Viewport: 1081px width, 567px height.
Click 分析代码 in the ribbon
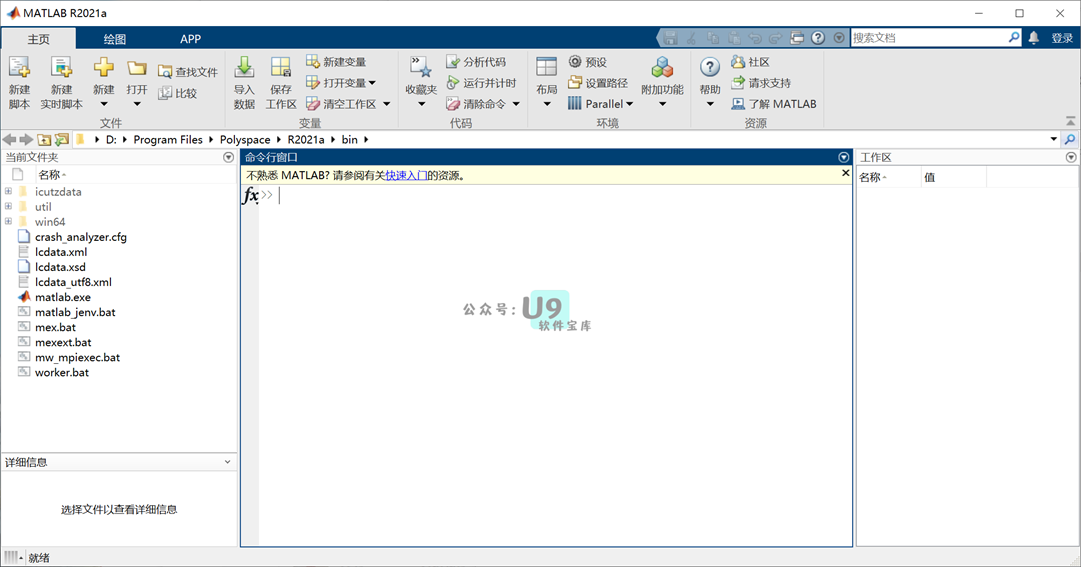(x=476, y=62)
